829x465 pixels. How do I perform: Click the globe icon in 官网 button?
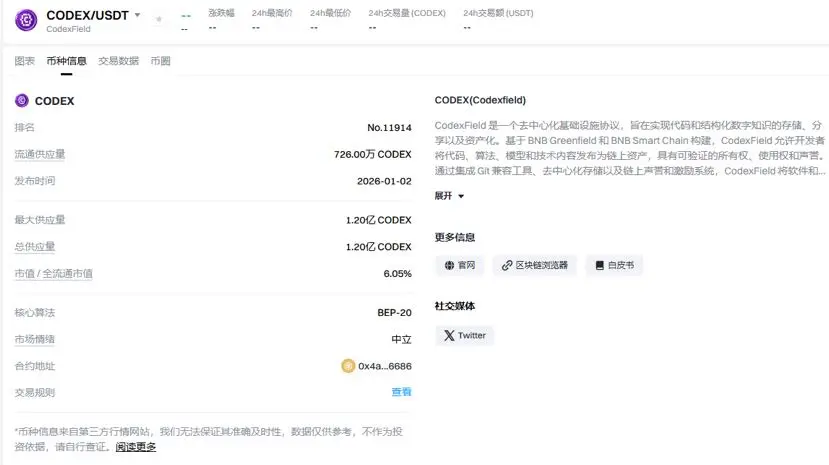coord(449,265)
